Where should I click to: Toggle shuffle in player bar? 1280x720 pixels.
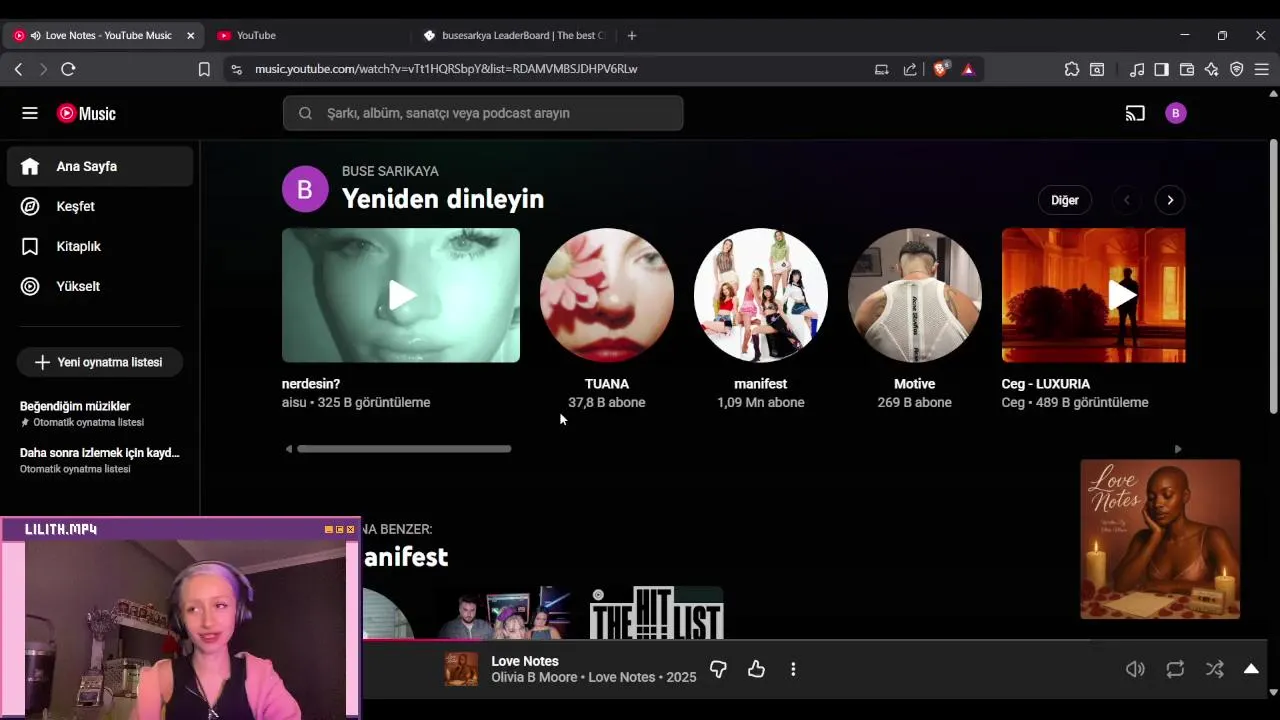(1214, 669)
